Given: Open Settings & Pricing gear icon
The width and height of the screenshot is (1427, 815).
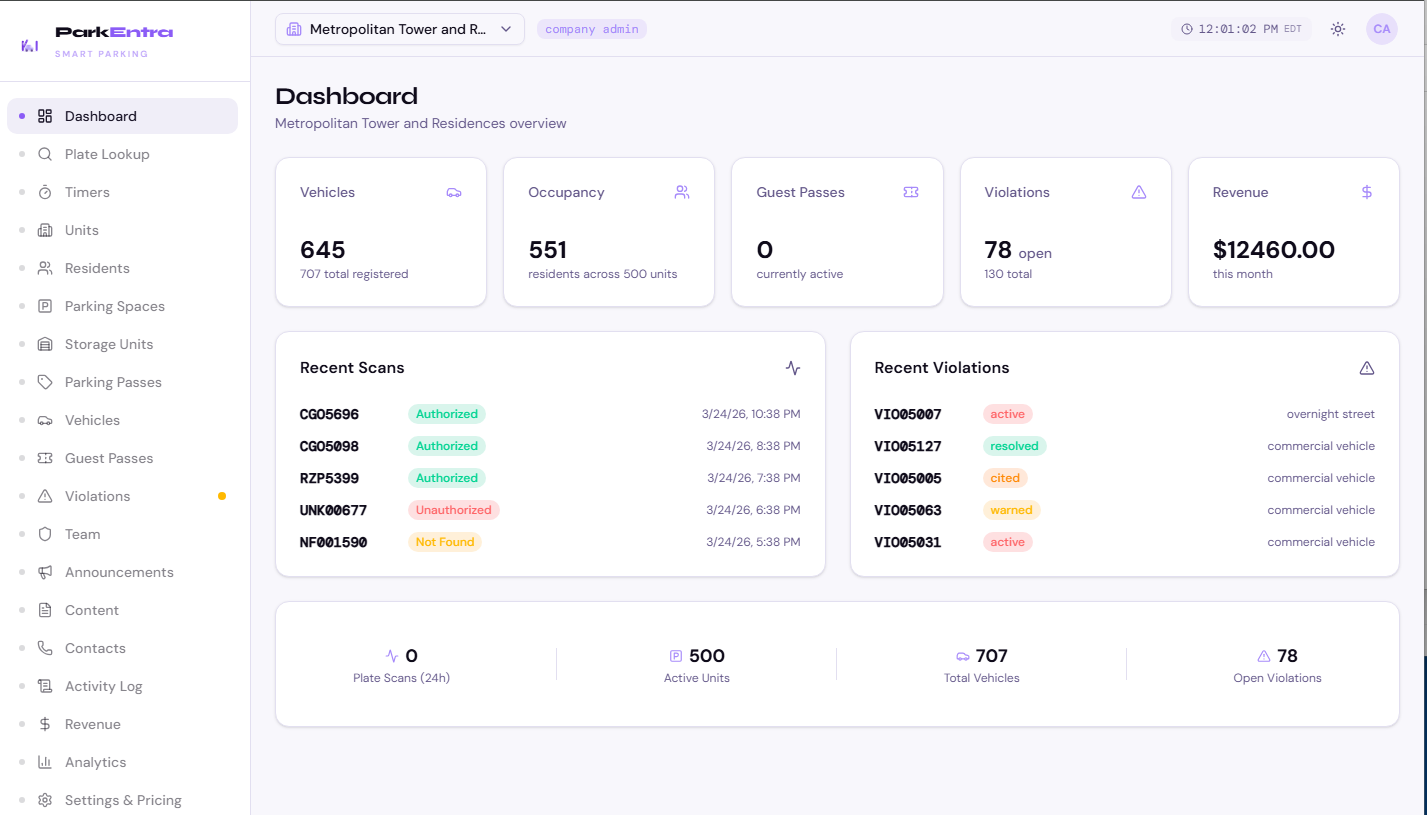Looking at the screenshot, I should (45, 800).
